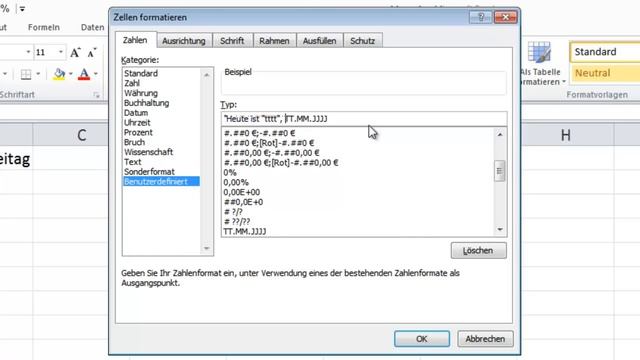Click the font size box showing 11
This screenshot has height=360, width=640.
(x=45, y=52)
